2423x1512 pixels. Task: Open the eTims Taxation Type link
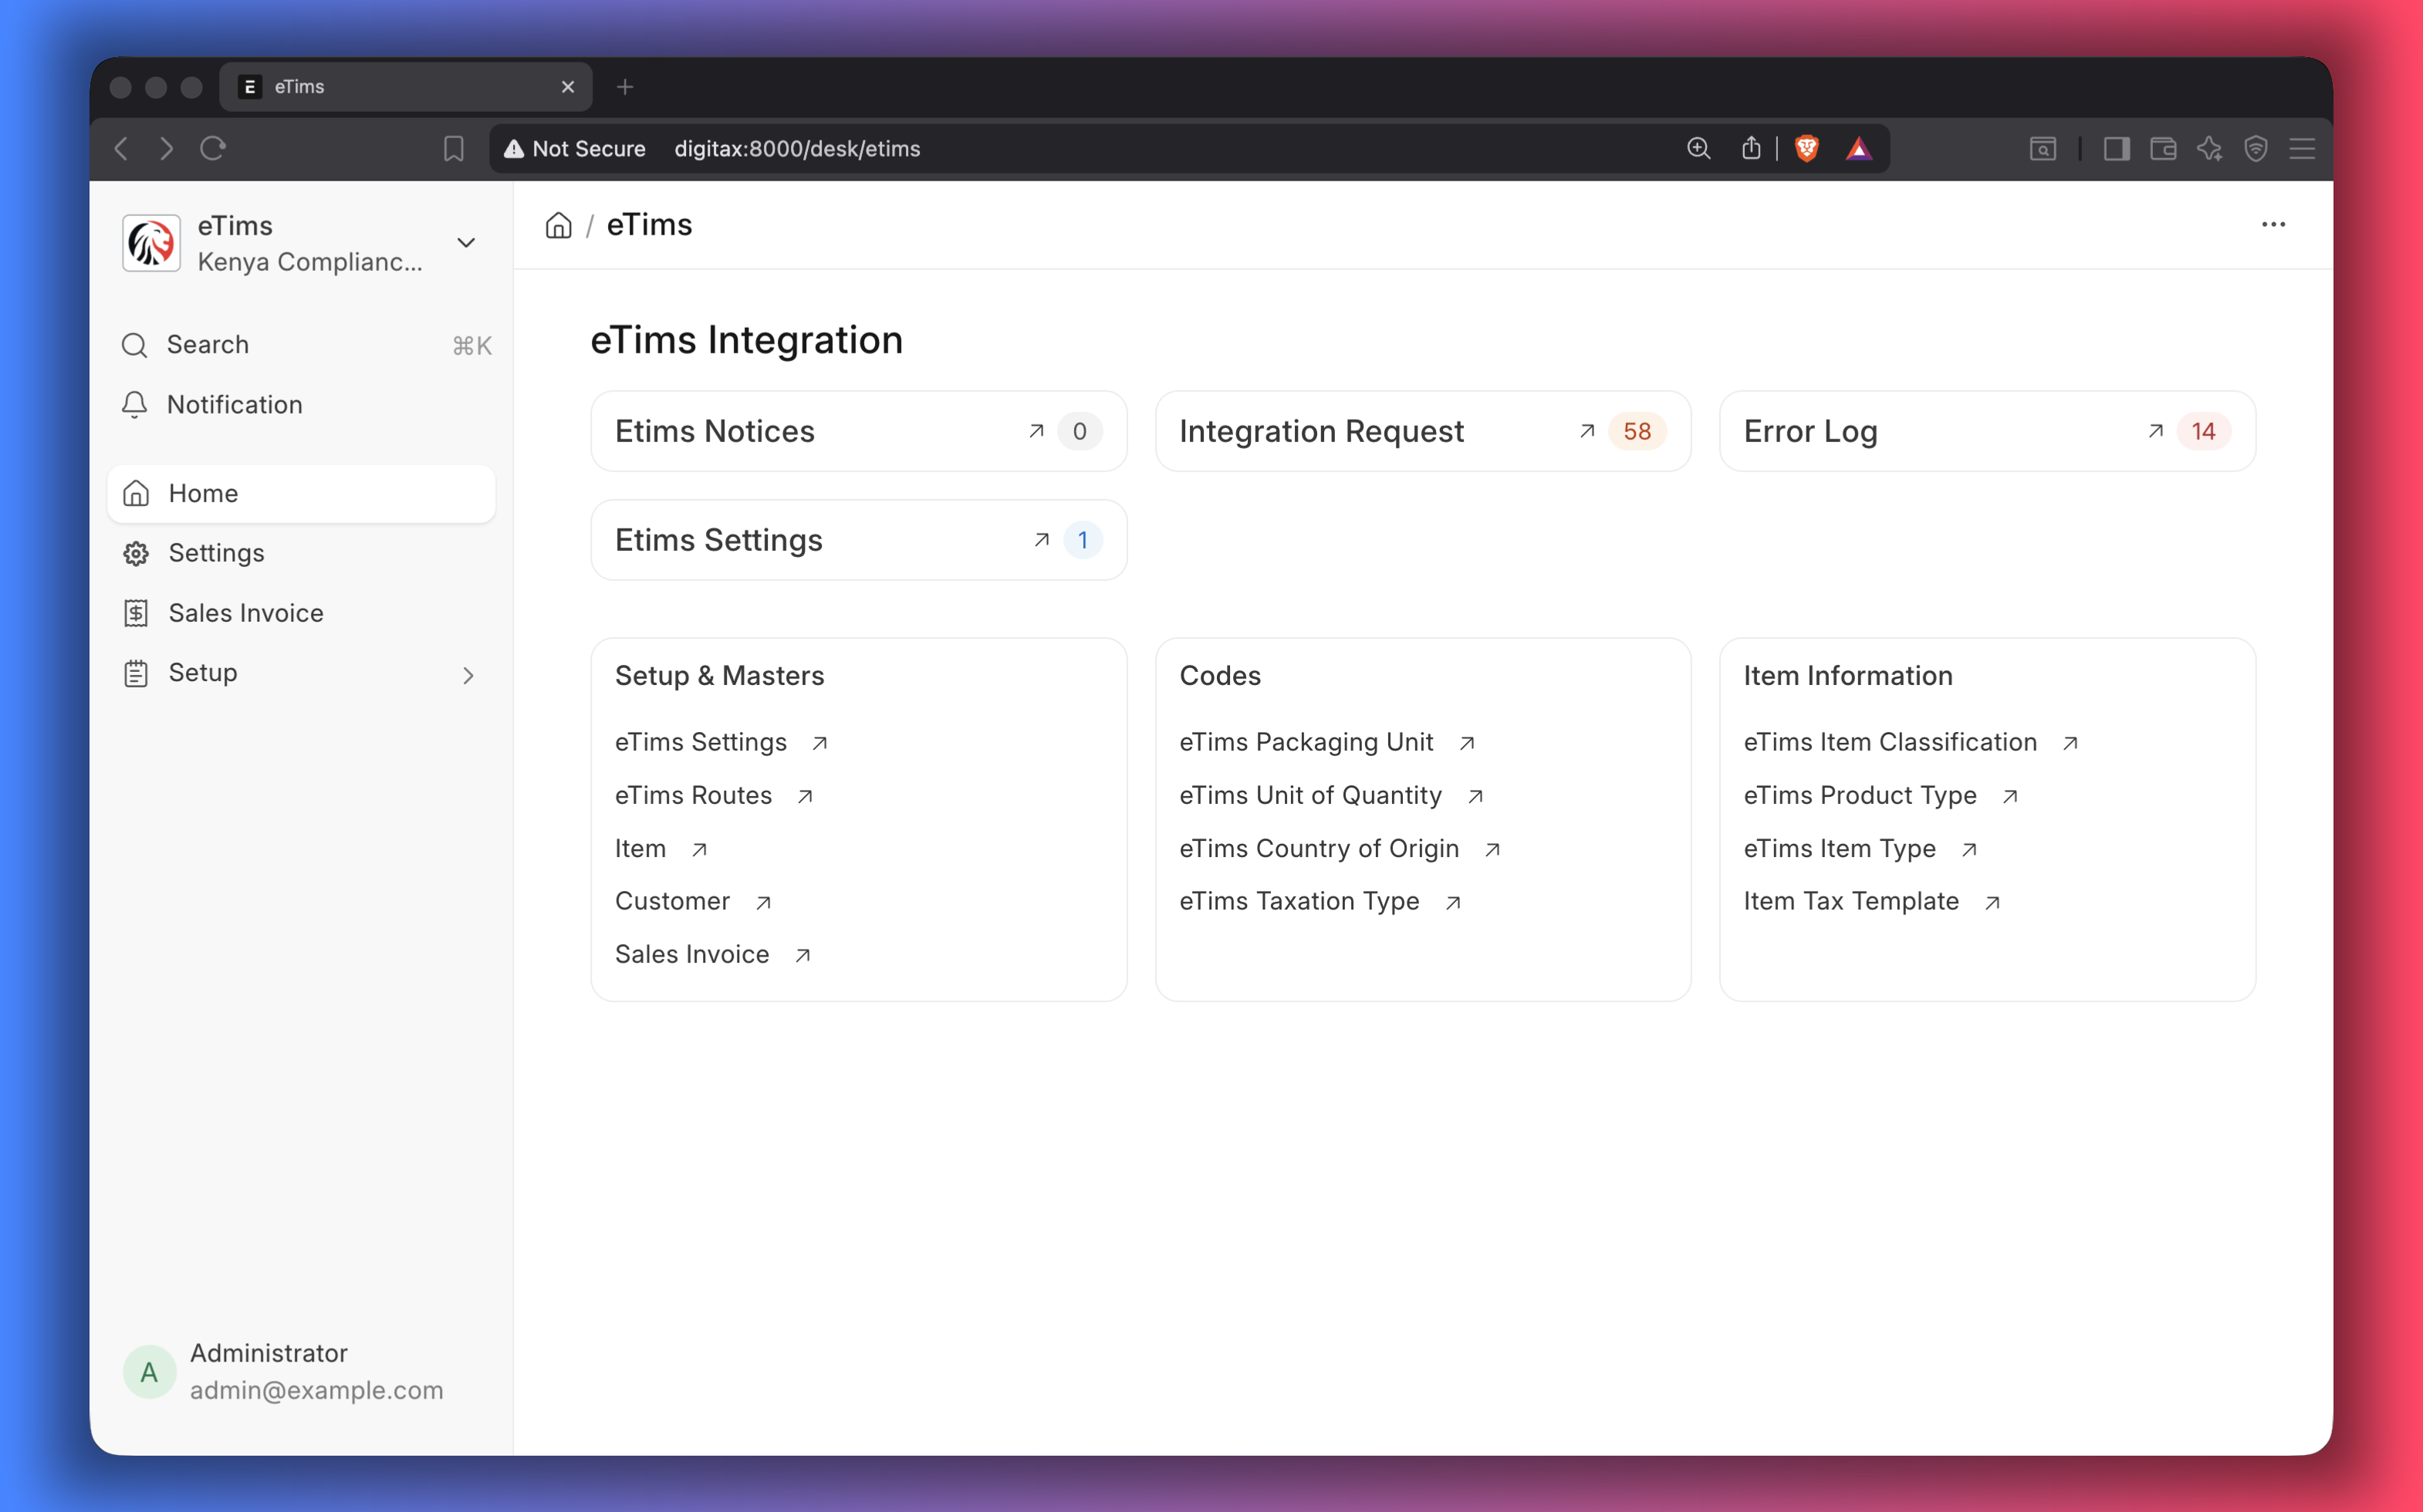click(x=1298, y=901)
